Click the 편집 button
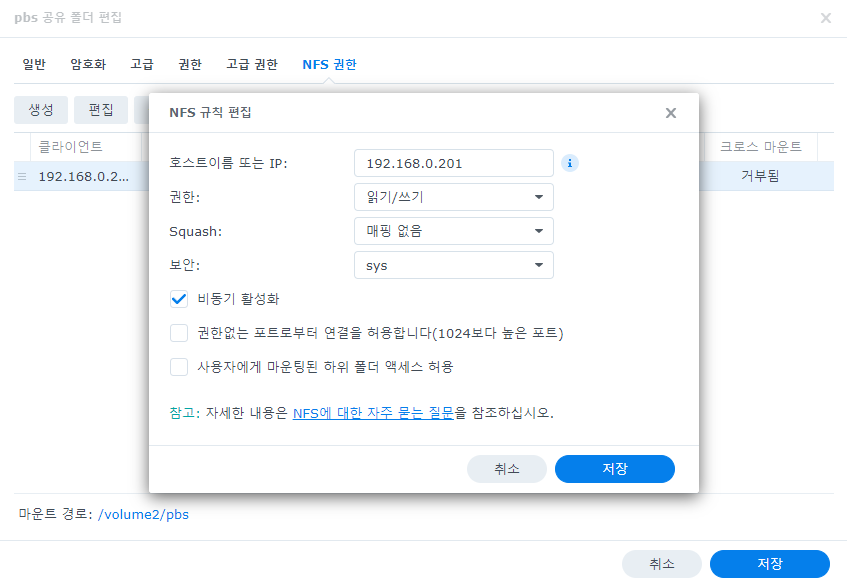The height and width of the screenshot is (585, 847). pos(101,110)
